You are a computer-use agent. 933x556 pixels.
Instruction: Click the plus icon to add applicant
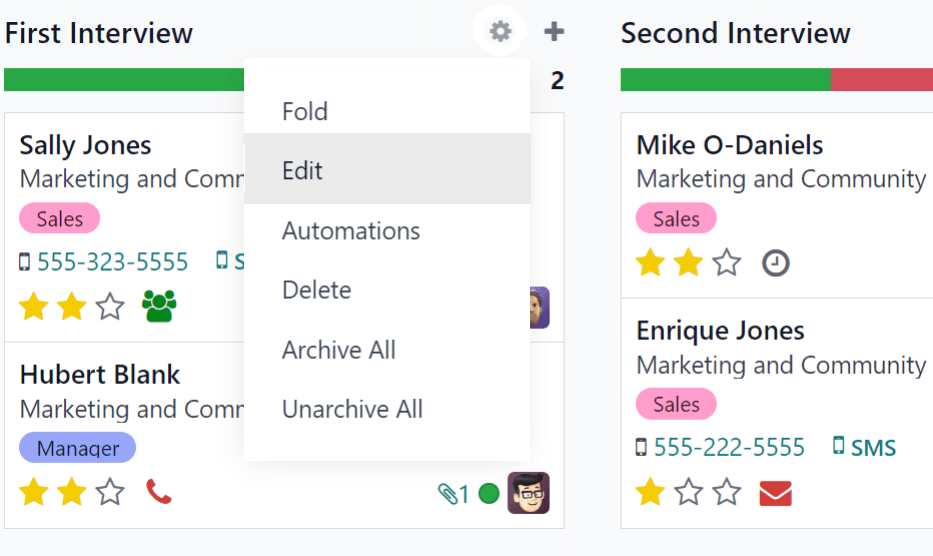554,32
